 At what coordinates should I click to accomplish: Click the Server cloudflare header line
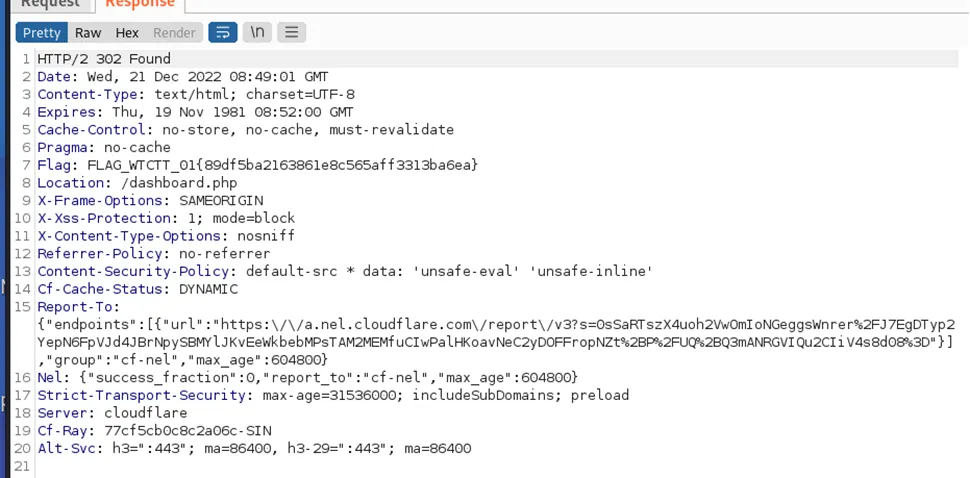click(x=112, y=412)
